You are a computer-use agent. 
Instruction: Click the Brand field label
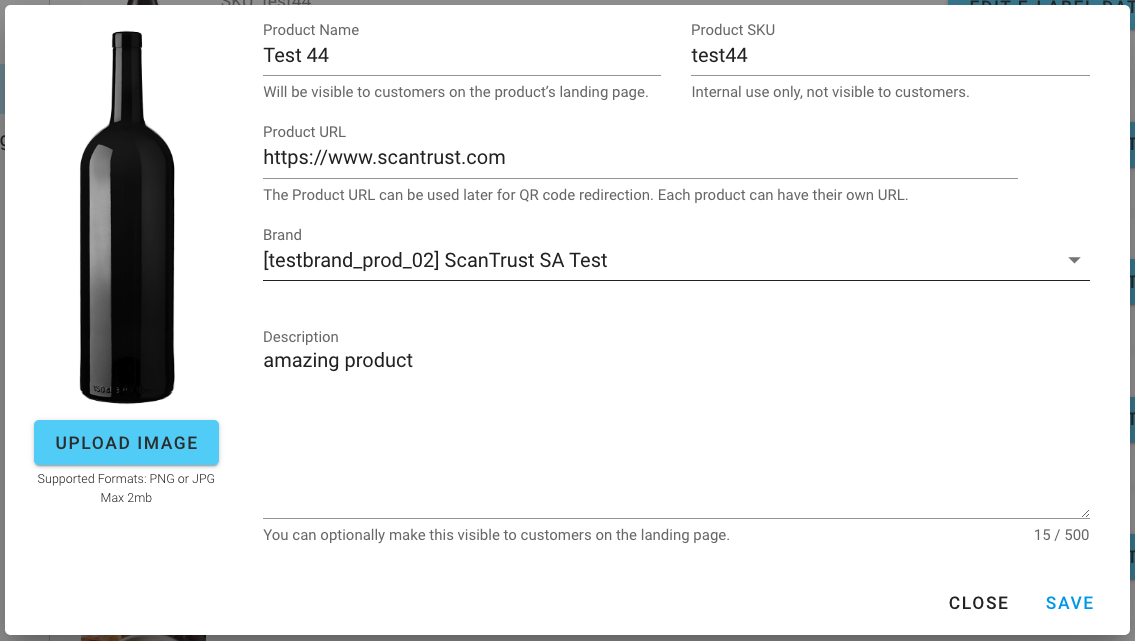click(x=282, y=234)
